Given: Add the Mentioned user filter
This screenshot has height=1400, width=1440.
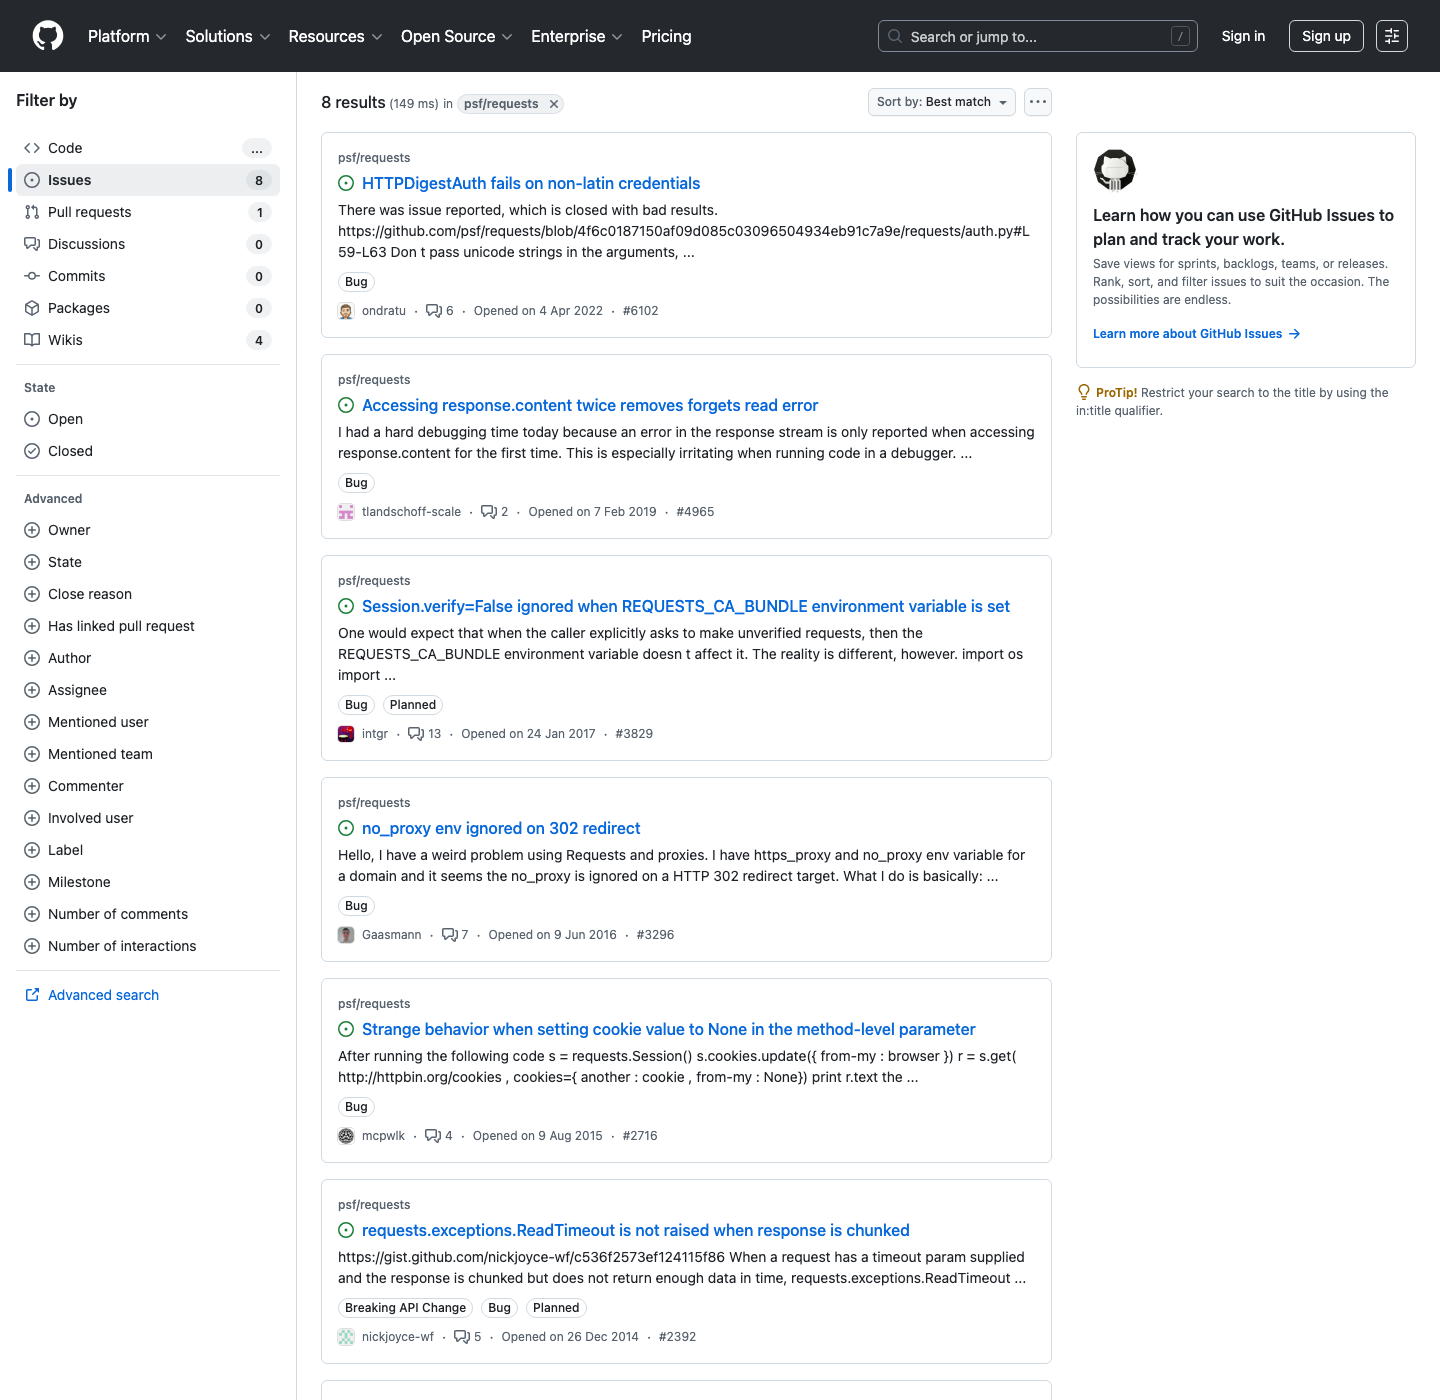Looking at the screenshot, I should [x=148, y=722].
